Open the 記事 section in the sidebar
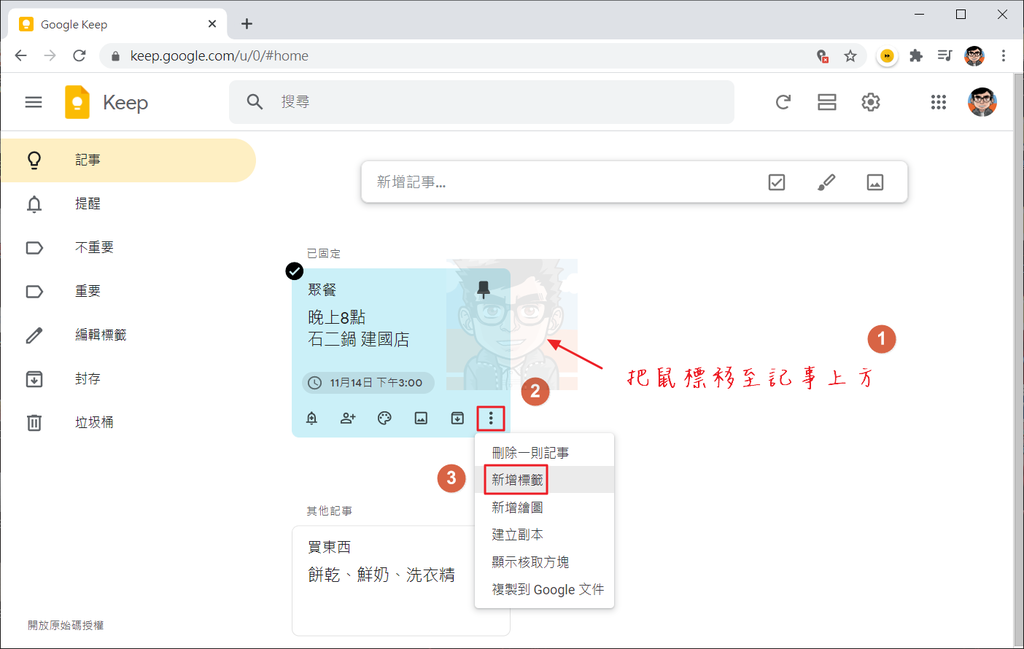This screenshot has width=1024, height=649. click(128, 160)
